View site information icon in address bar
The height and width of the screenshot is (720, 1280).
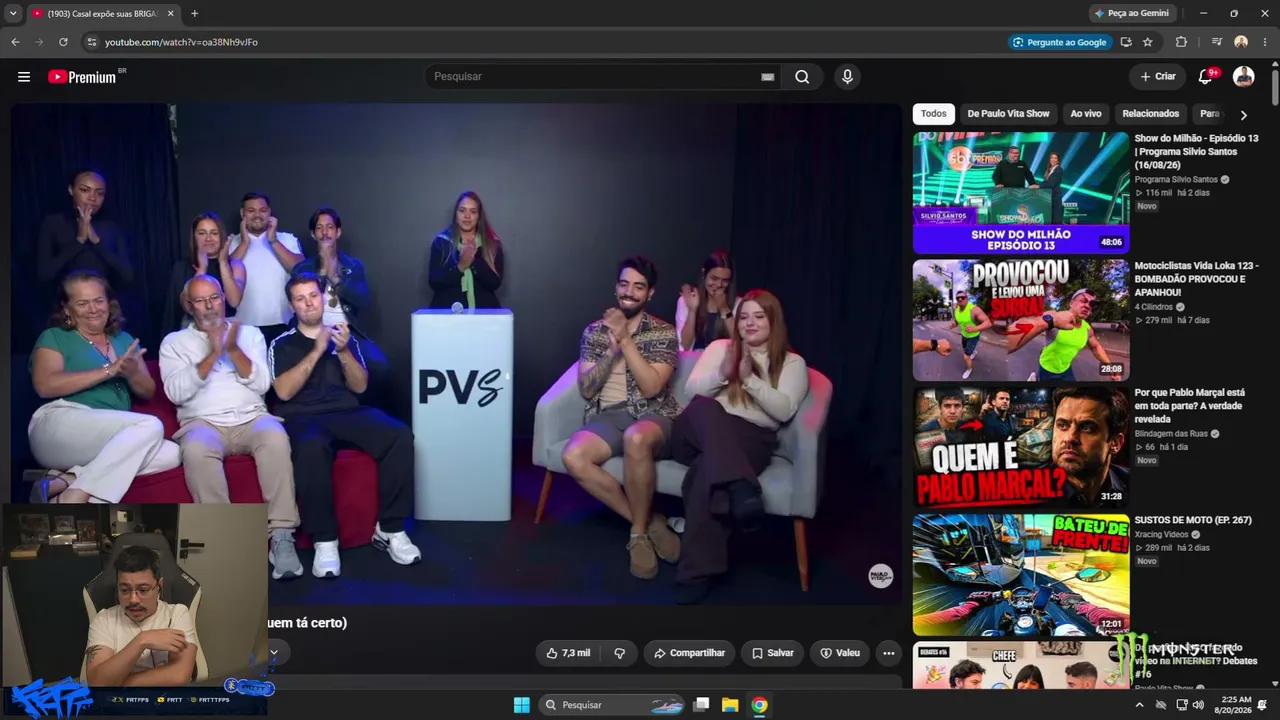(x=91, y=42)
